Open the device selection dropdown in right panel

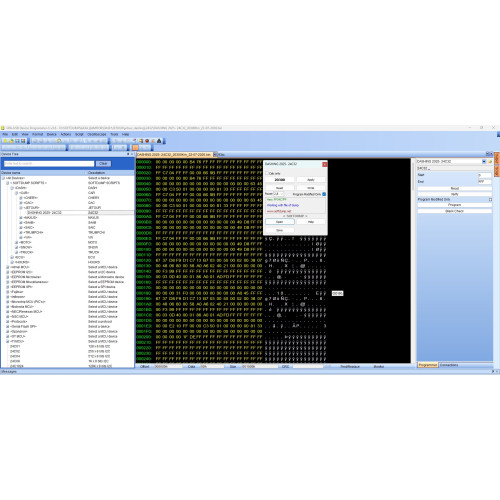[x=484, y=161]
